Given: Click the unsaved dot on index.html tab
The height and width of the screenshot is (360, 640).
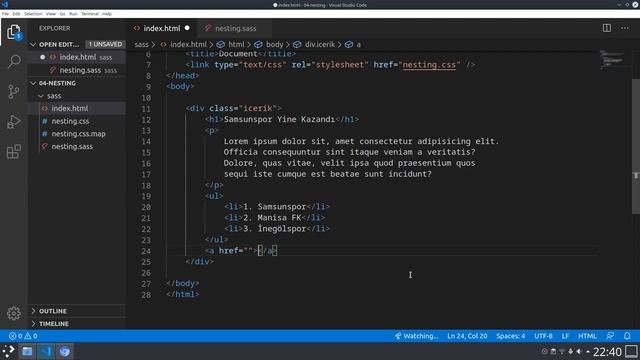Looking at the screenshot, I should pos(187,28).
